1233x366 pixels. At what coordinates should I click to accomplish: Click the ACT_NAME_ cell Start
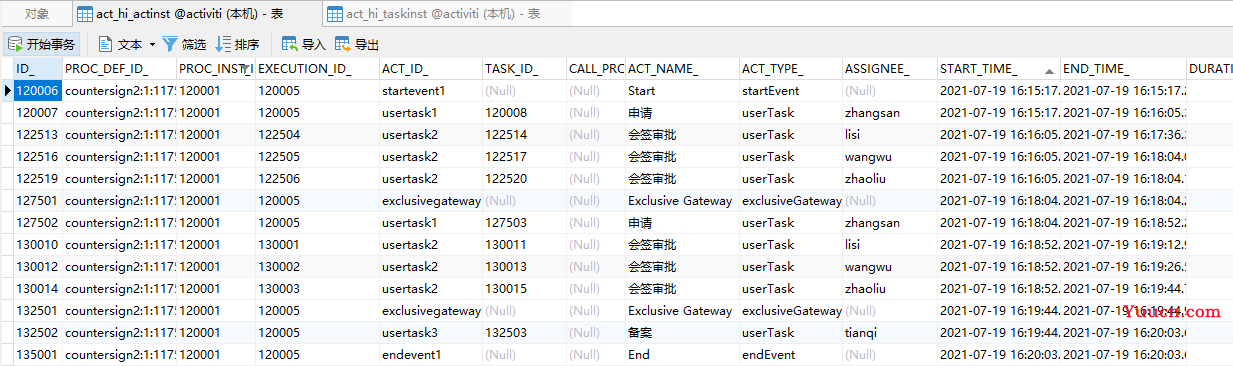pos(681,90)
